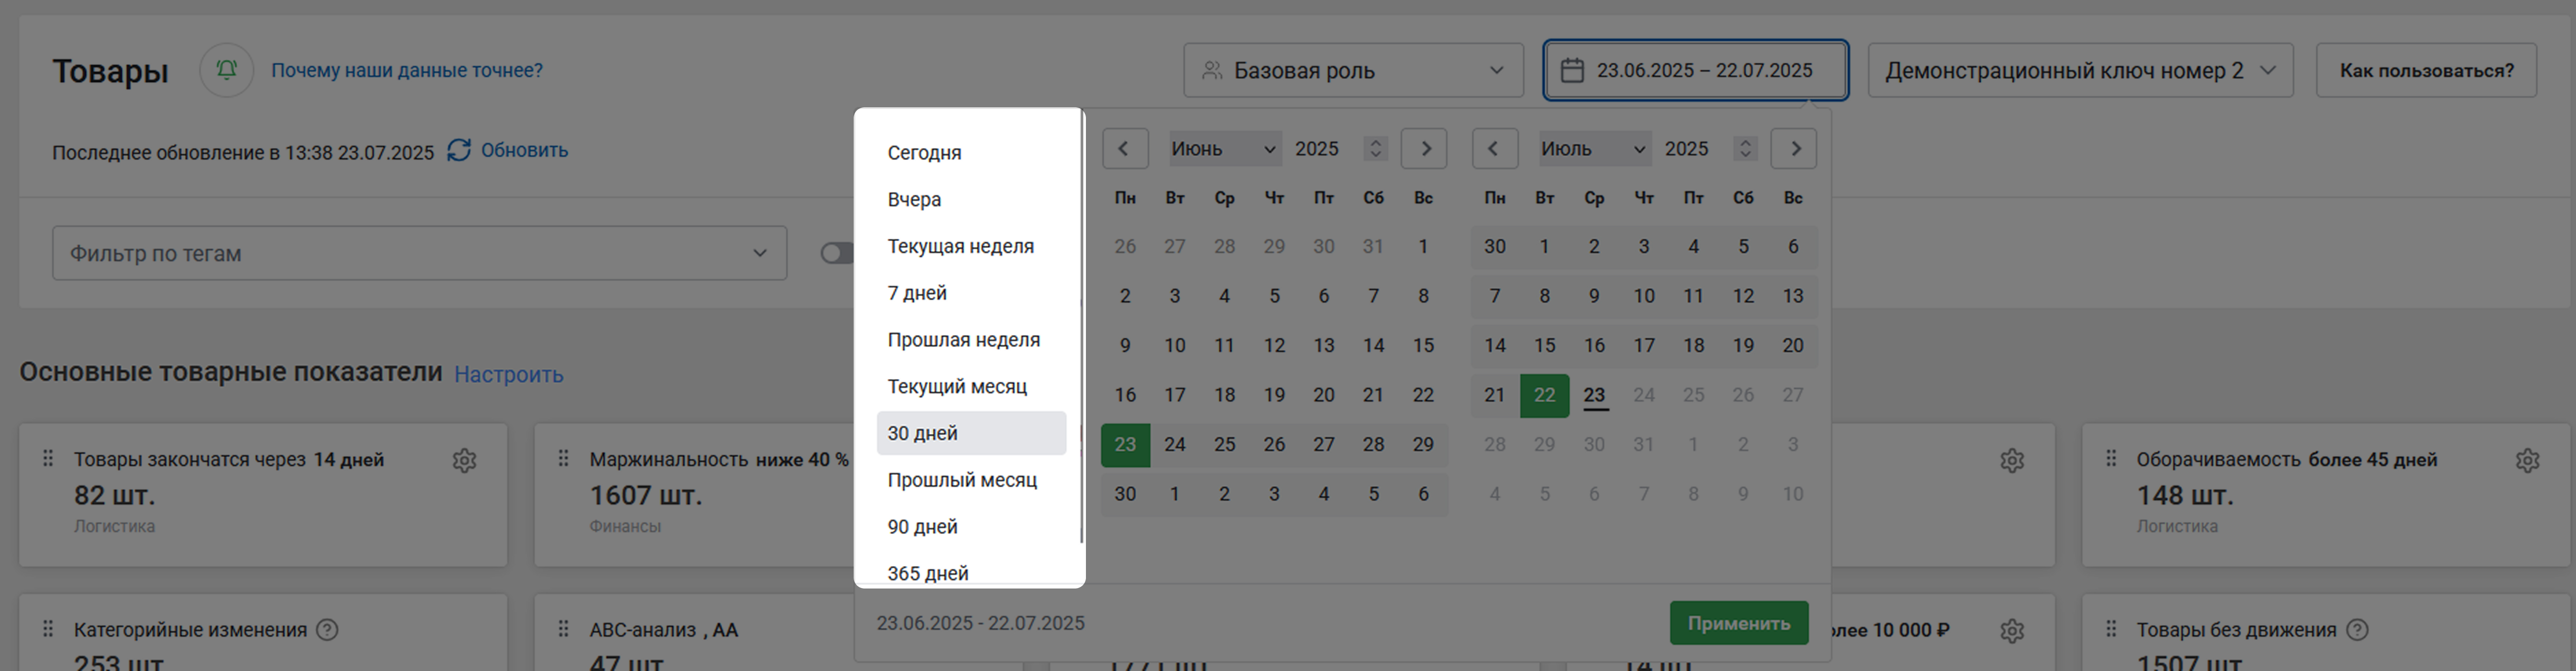This screenshot has width=2576, height=671.
Task: Click the 148 шт. value
Action: click(2185, 495)
